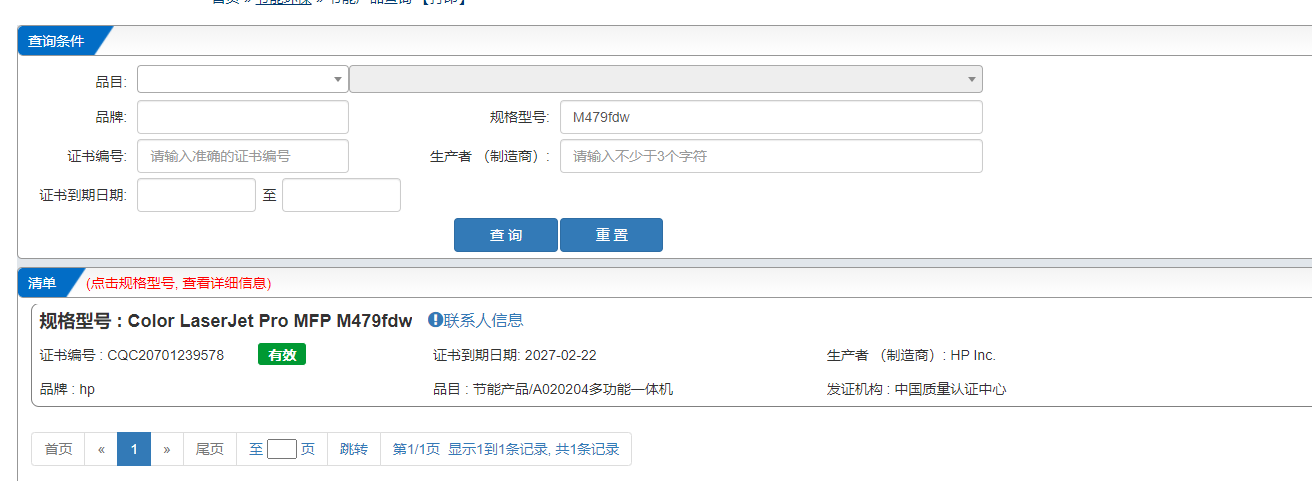1312x481 pixels.
Task: Click the expiry date 2027-02-22
Action: coord(560,355)
